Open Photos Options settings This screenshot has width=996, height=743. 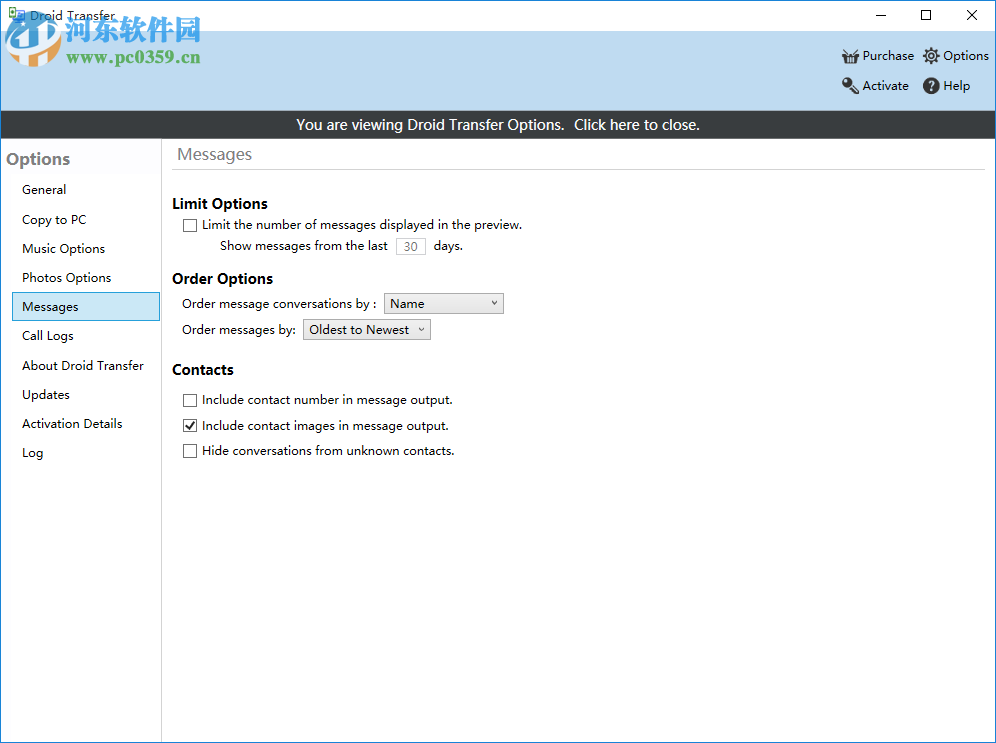click(66, 277)
